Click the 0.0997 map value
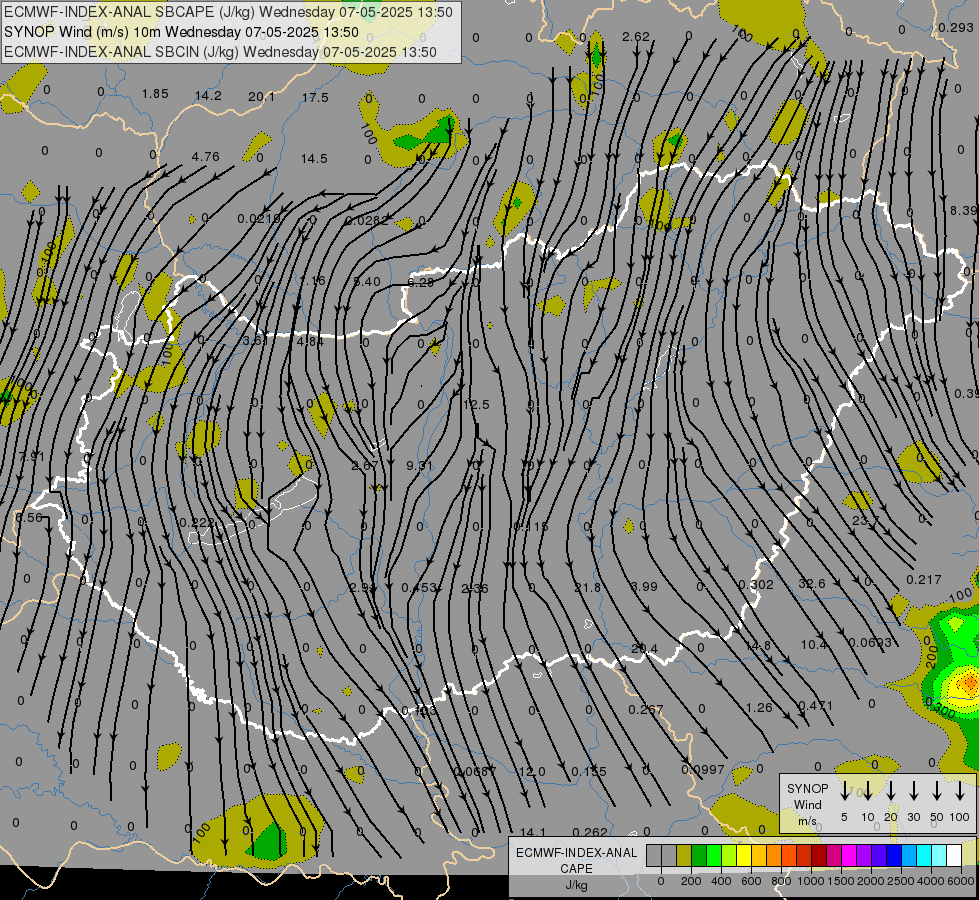The width and height of the screenshot is (979, 900). pos(703,769)
